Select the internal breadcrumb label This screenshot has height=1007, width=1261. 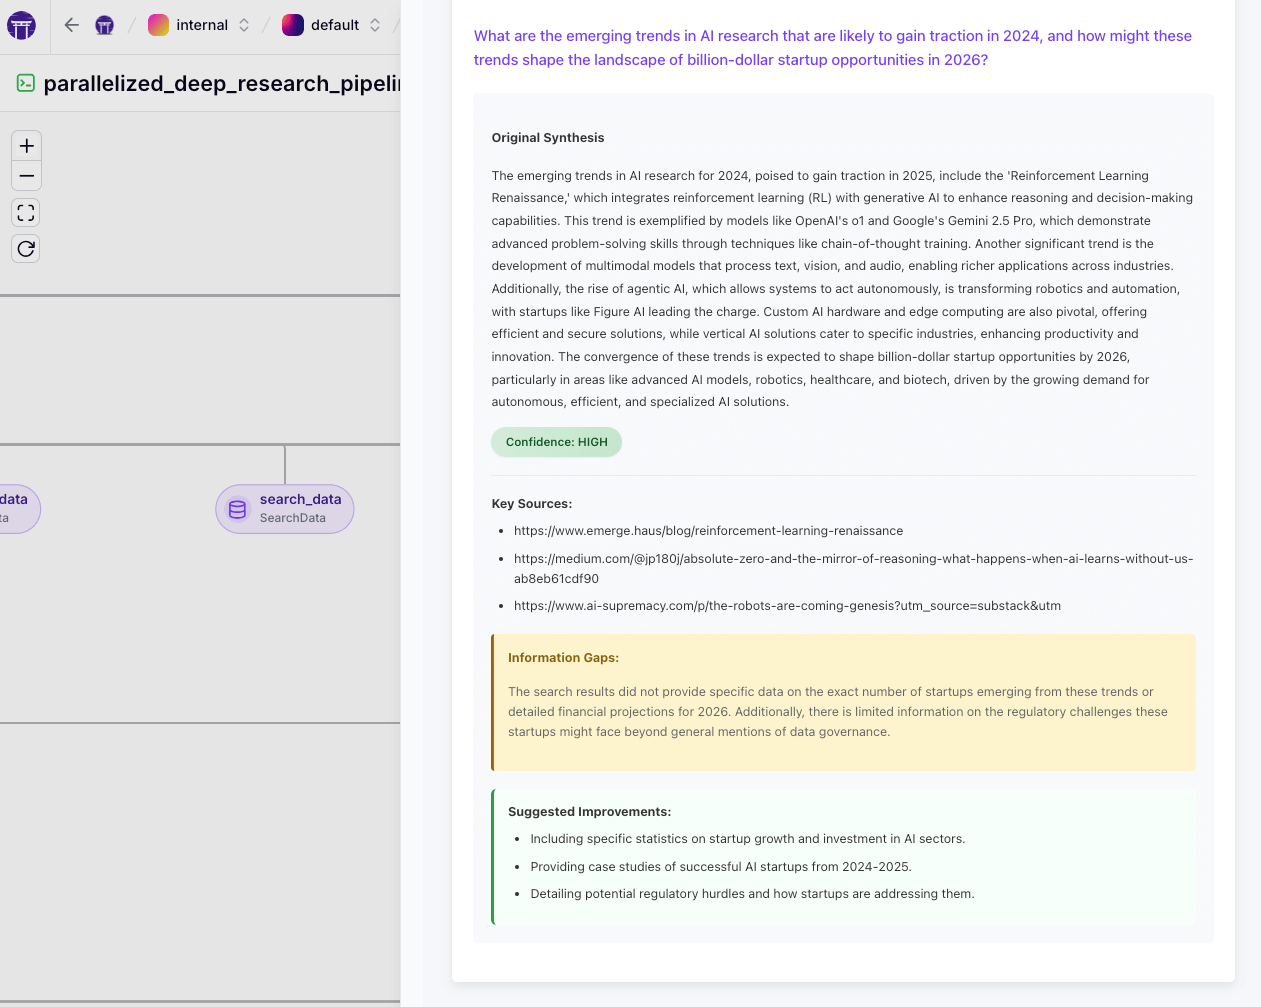[202, 25]
